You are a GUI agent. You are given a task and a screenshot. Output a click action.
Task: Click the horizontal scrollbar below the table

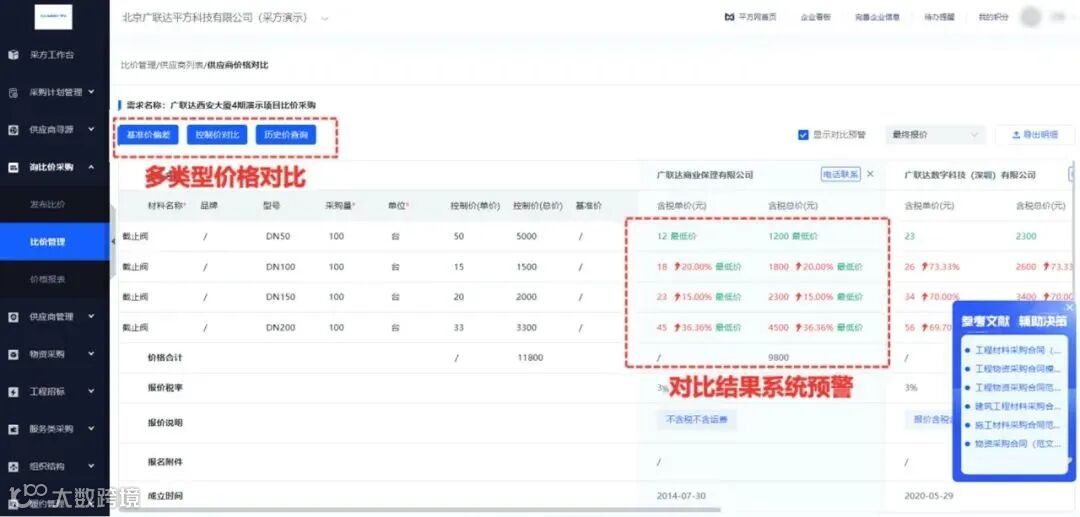coord(420,510)
